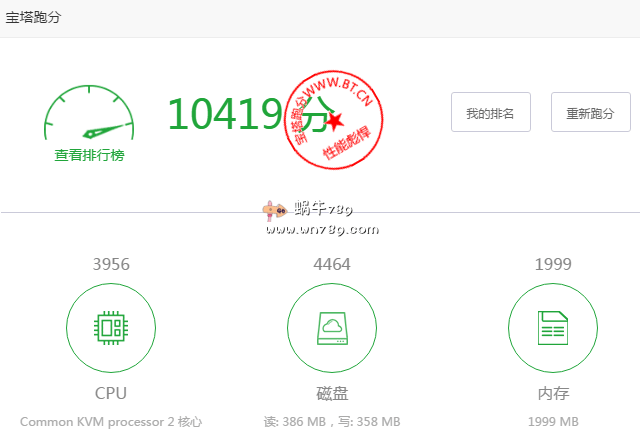Click the CPU label text
The width and height of the screenshot is (640, 436).
pos(111,394)
